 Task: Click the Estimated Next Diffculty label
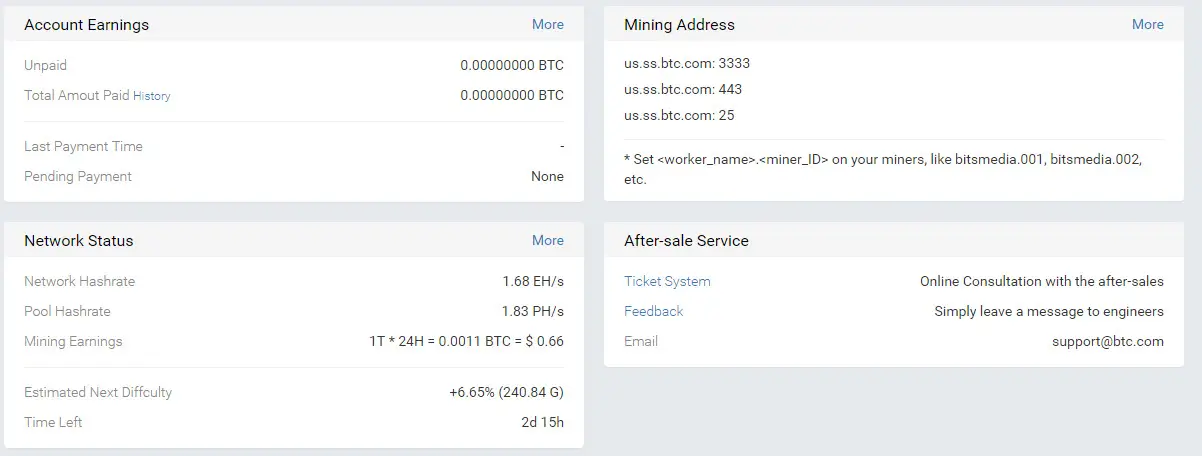(x=98, y=392)
